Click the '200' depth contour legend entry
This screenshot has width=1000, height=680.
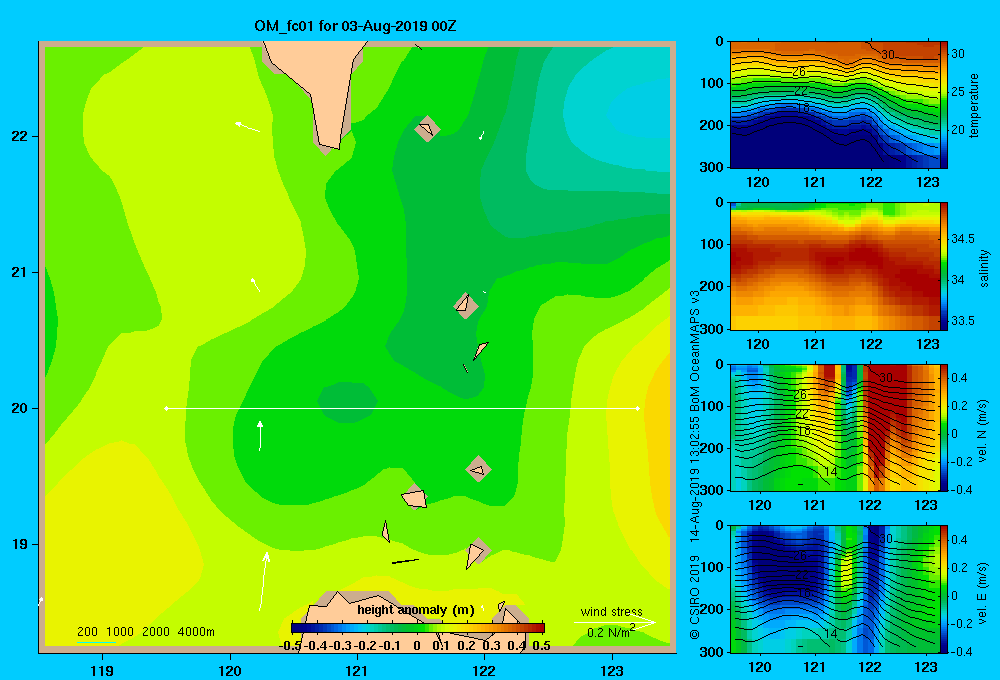87,632
